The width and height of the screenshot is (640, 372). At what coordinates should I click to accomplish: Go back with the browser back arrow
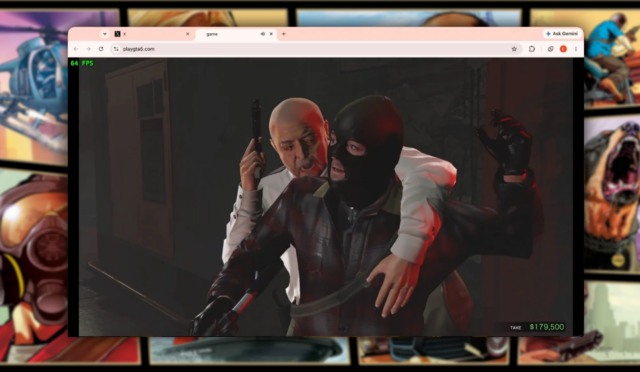tap(76, 49)
